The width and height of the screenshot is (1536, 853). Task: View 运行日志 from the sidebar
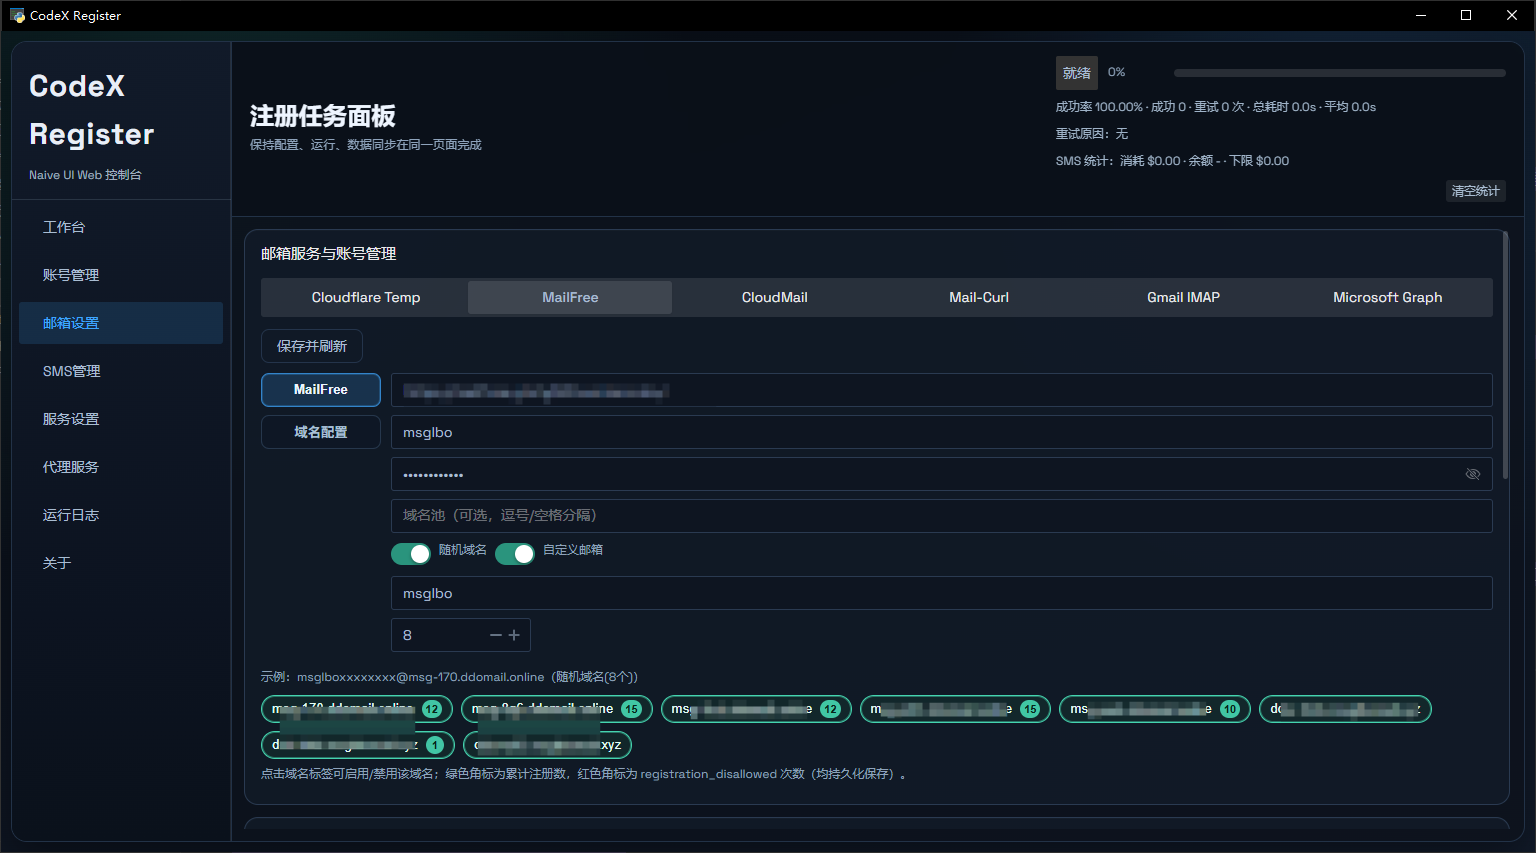(121, 515)
